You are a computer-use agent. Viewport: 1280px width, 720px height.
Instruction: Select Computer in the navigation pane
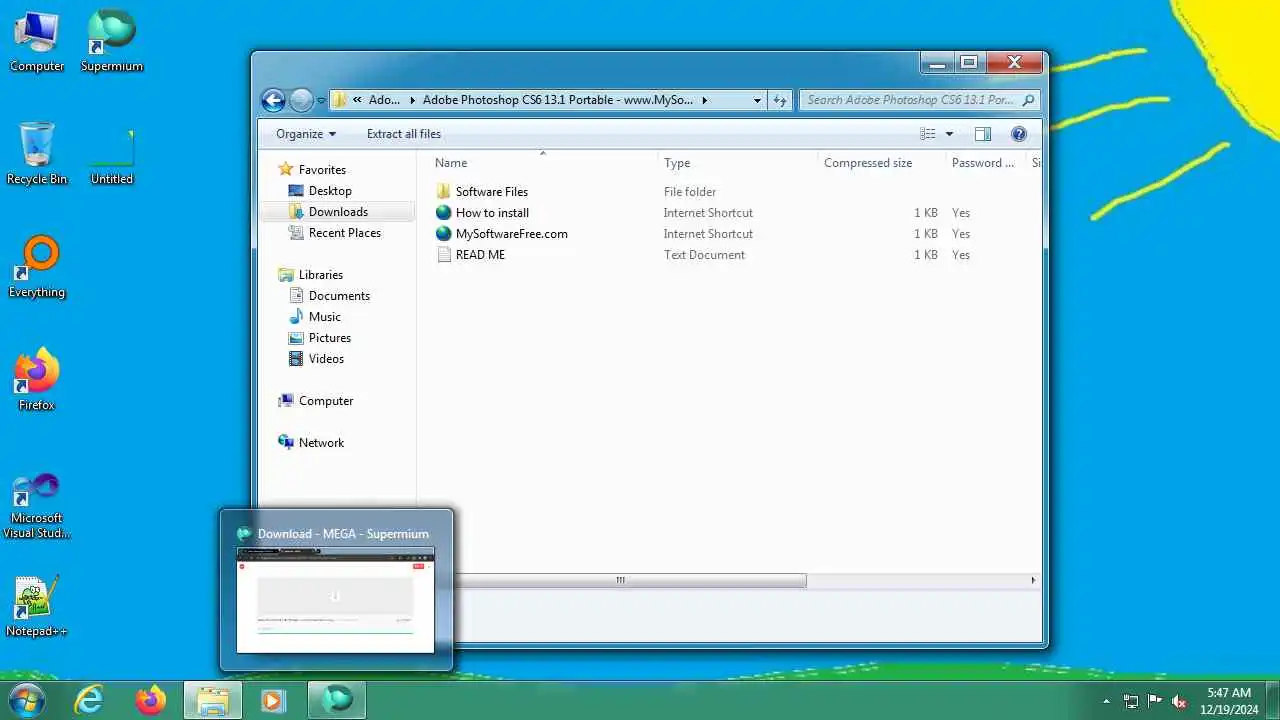(x=326, y=401)
